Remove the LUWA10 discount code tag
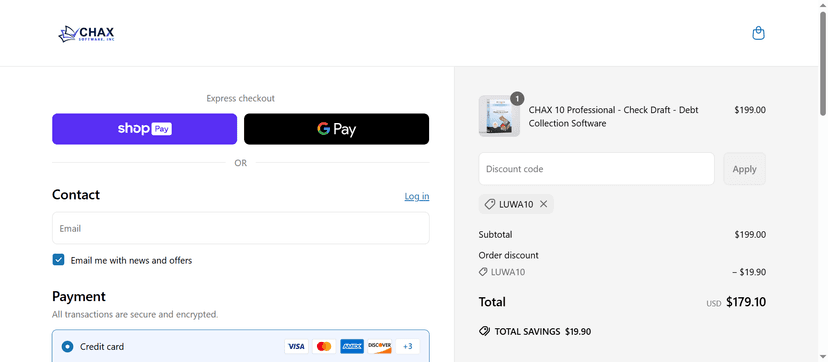828x362 pixels. coord(543,204)
